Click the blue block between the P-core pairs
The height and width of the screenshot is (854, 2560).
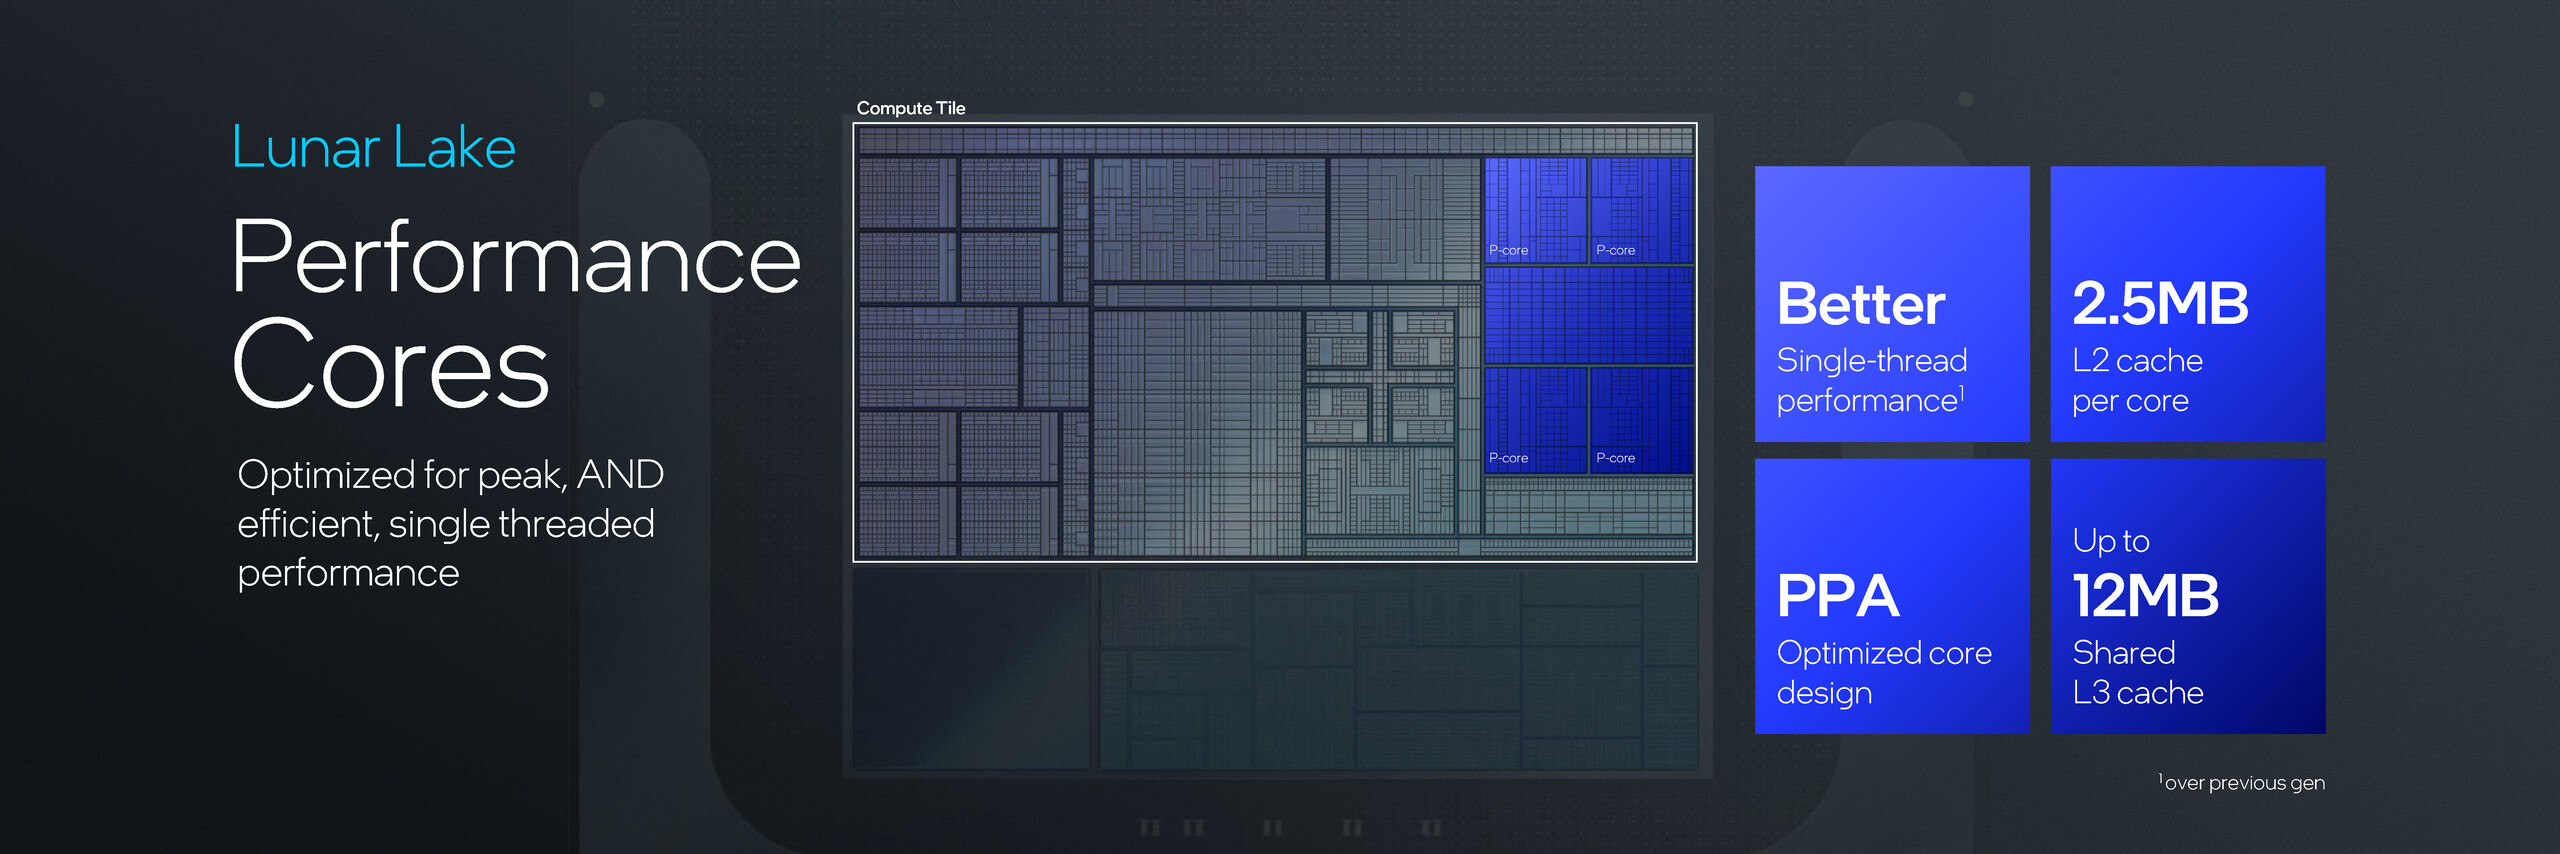(x=1588, y=315)
